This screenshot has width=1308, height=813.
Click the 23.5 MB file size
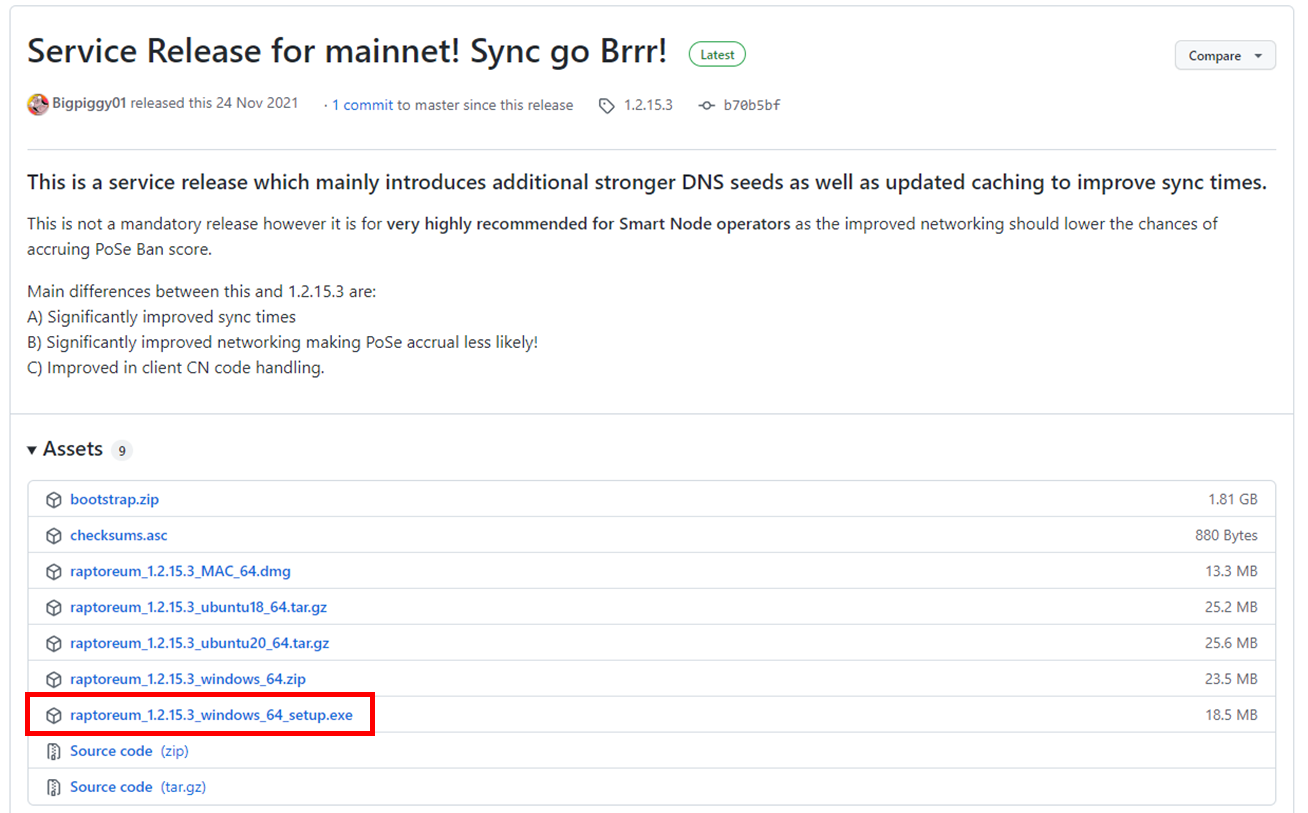click(x=1232, y=679)
